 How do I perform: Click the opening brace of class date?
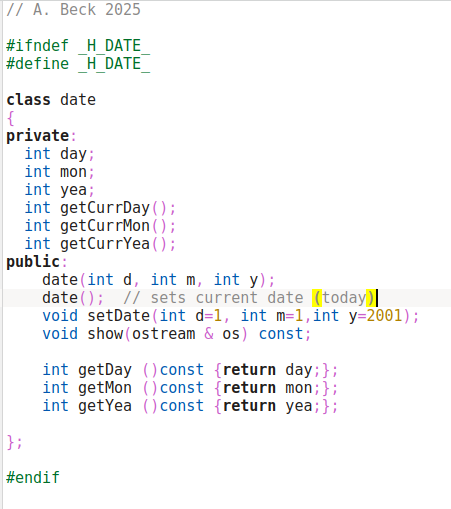[11, 119]
